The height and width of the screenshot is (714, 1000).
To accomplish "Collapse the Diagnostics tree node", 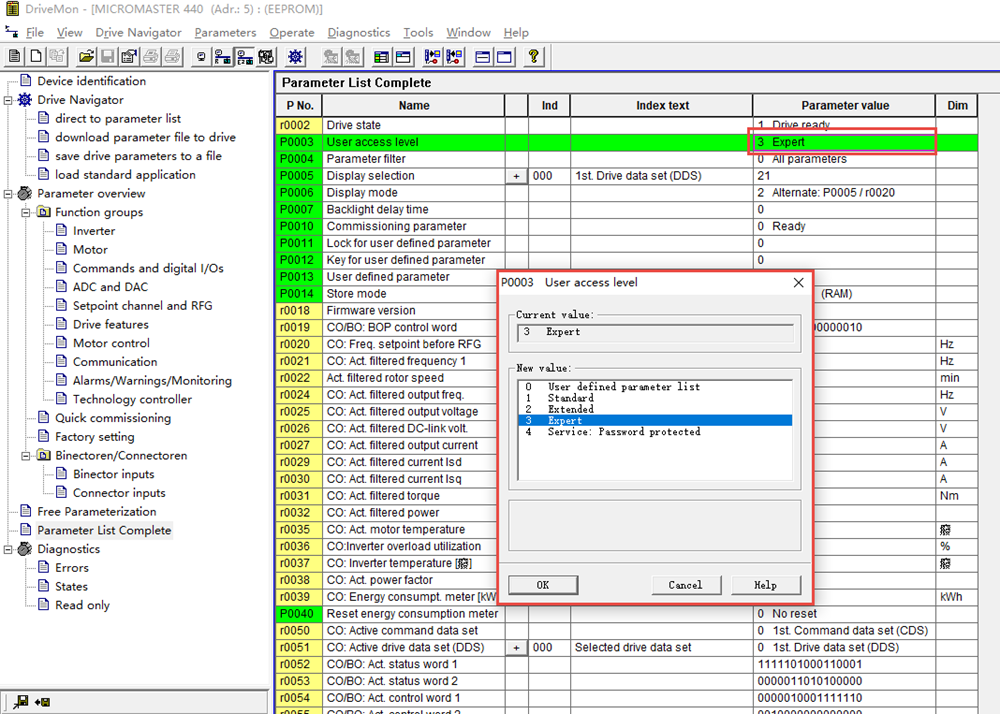I will pyautogui.click(x=9, y=549).
